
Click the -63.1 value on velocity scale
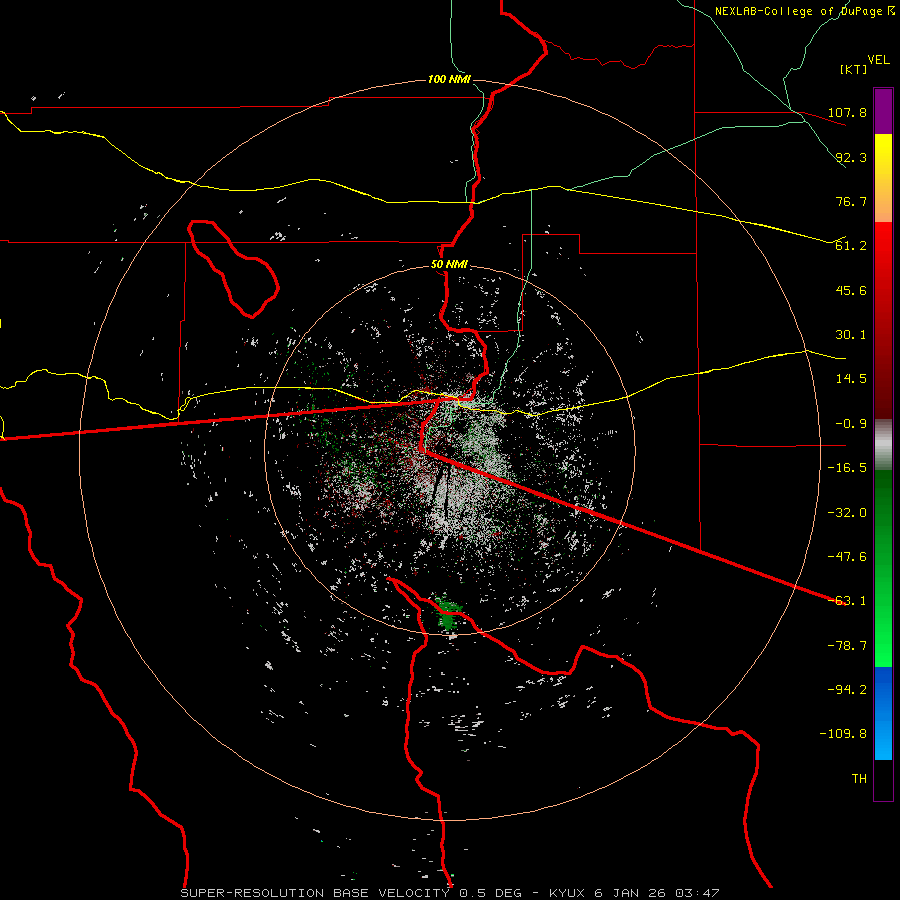point(847,601)
